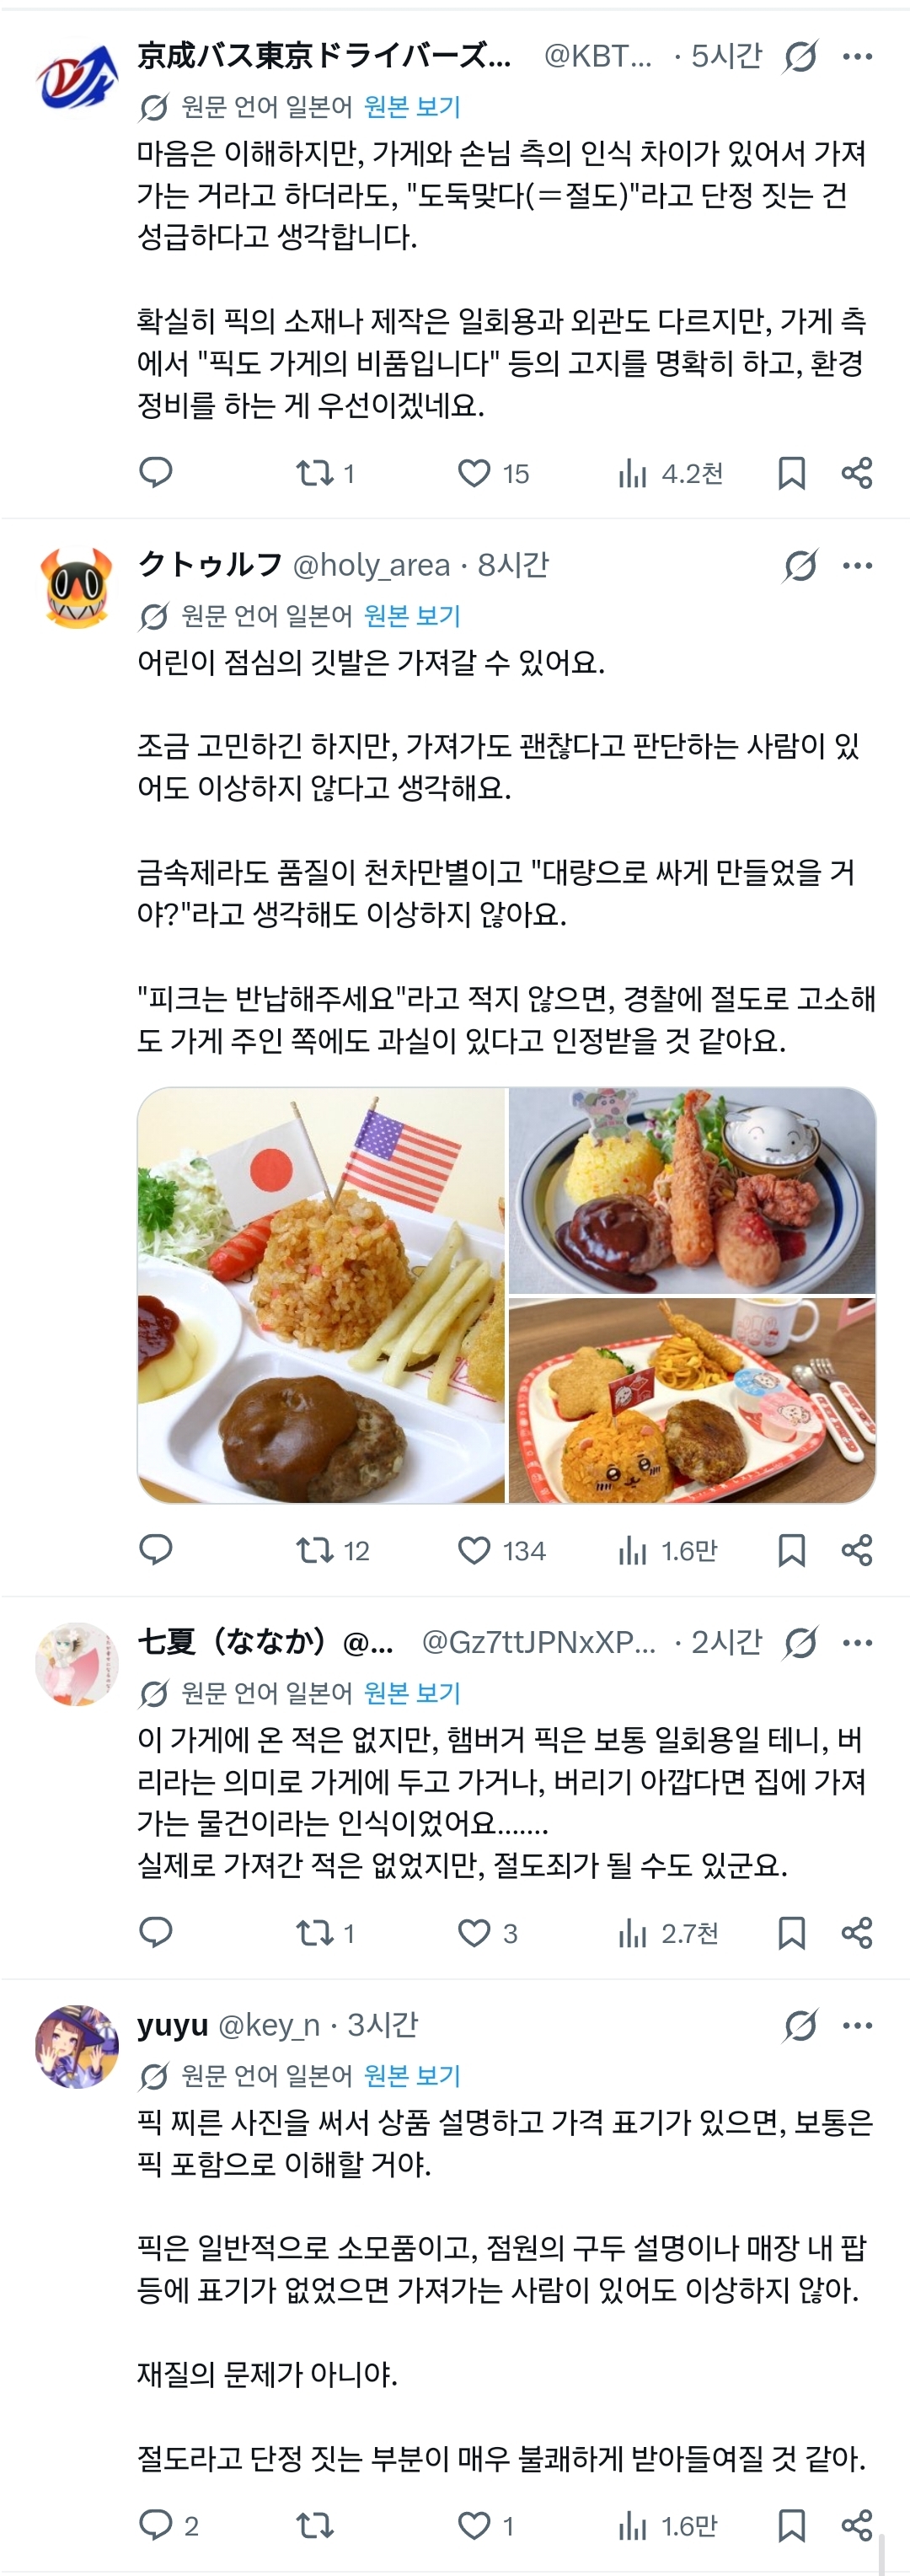Toggle Grok icon on yuyu tweet header
Viewport: 910px width, 2576px height.
pos(800,2025)
